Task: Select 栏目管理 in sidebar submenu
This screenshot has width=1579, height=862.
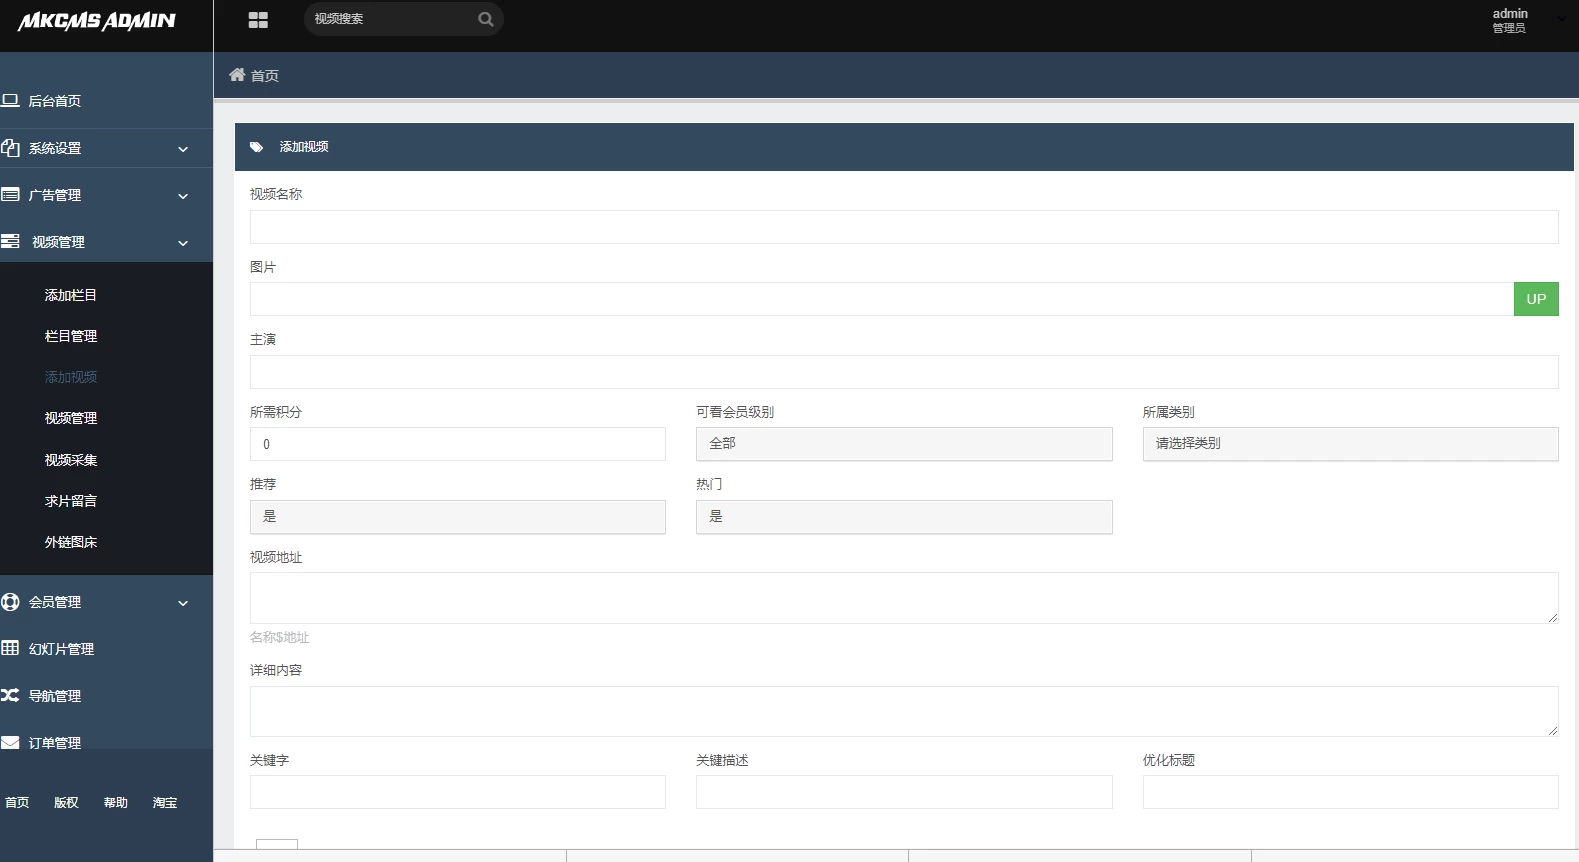Action: [x=71, y=336]
